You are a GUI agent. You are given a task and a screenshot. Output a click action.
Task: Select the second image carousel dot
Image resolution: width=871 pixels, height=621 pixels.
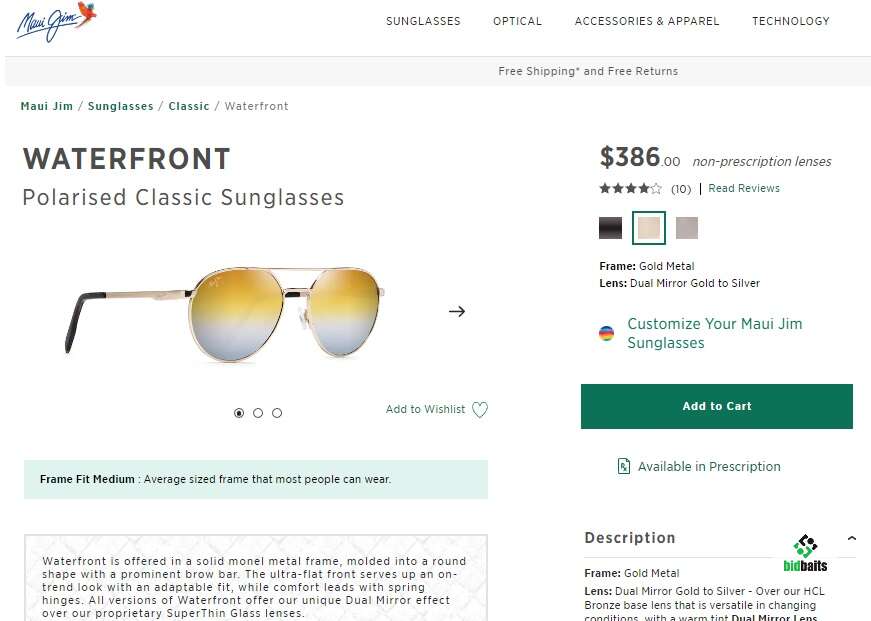coord(258,413)
